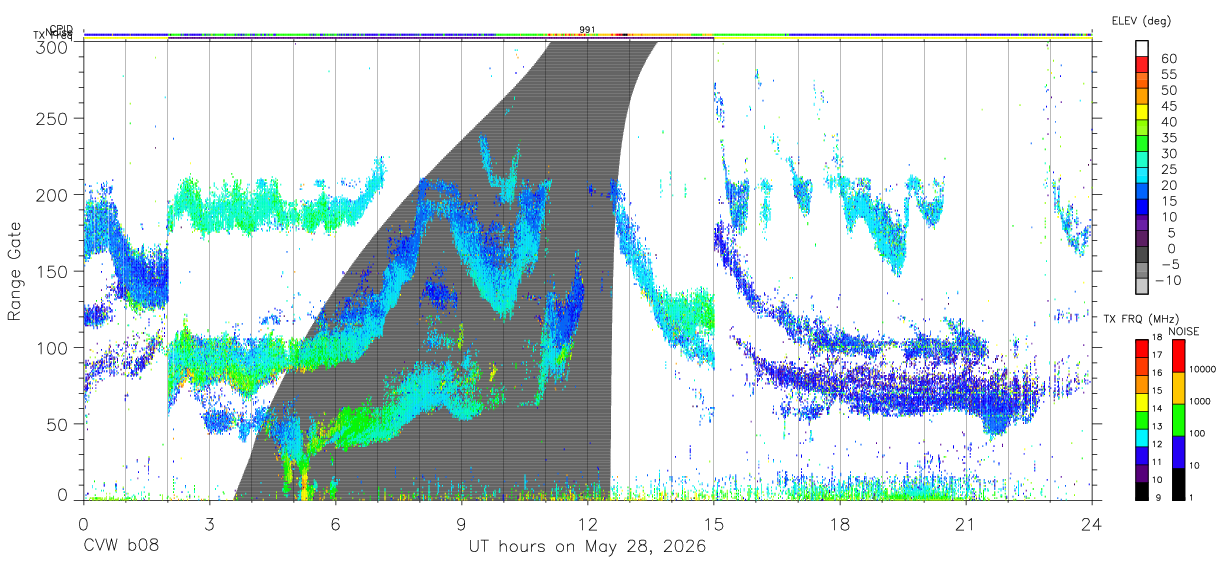1228x567 pixels.
Task: Click the '12' UT hour tick label
Action: 587,524
